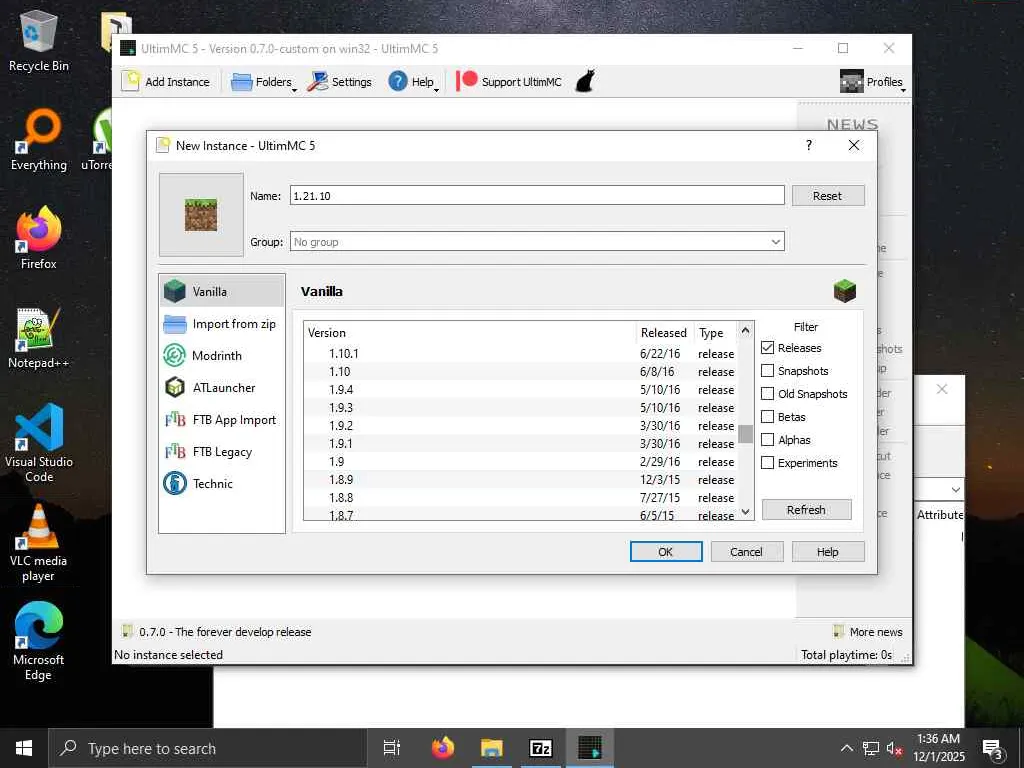Screen dimensions: 1024x768
Task: Select FTB App Import page
Action: coord(222,419)
